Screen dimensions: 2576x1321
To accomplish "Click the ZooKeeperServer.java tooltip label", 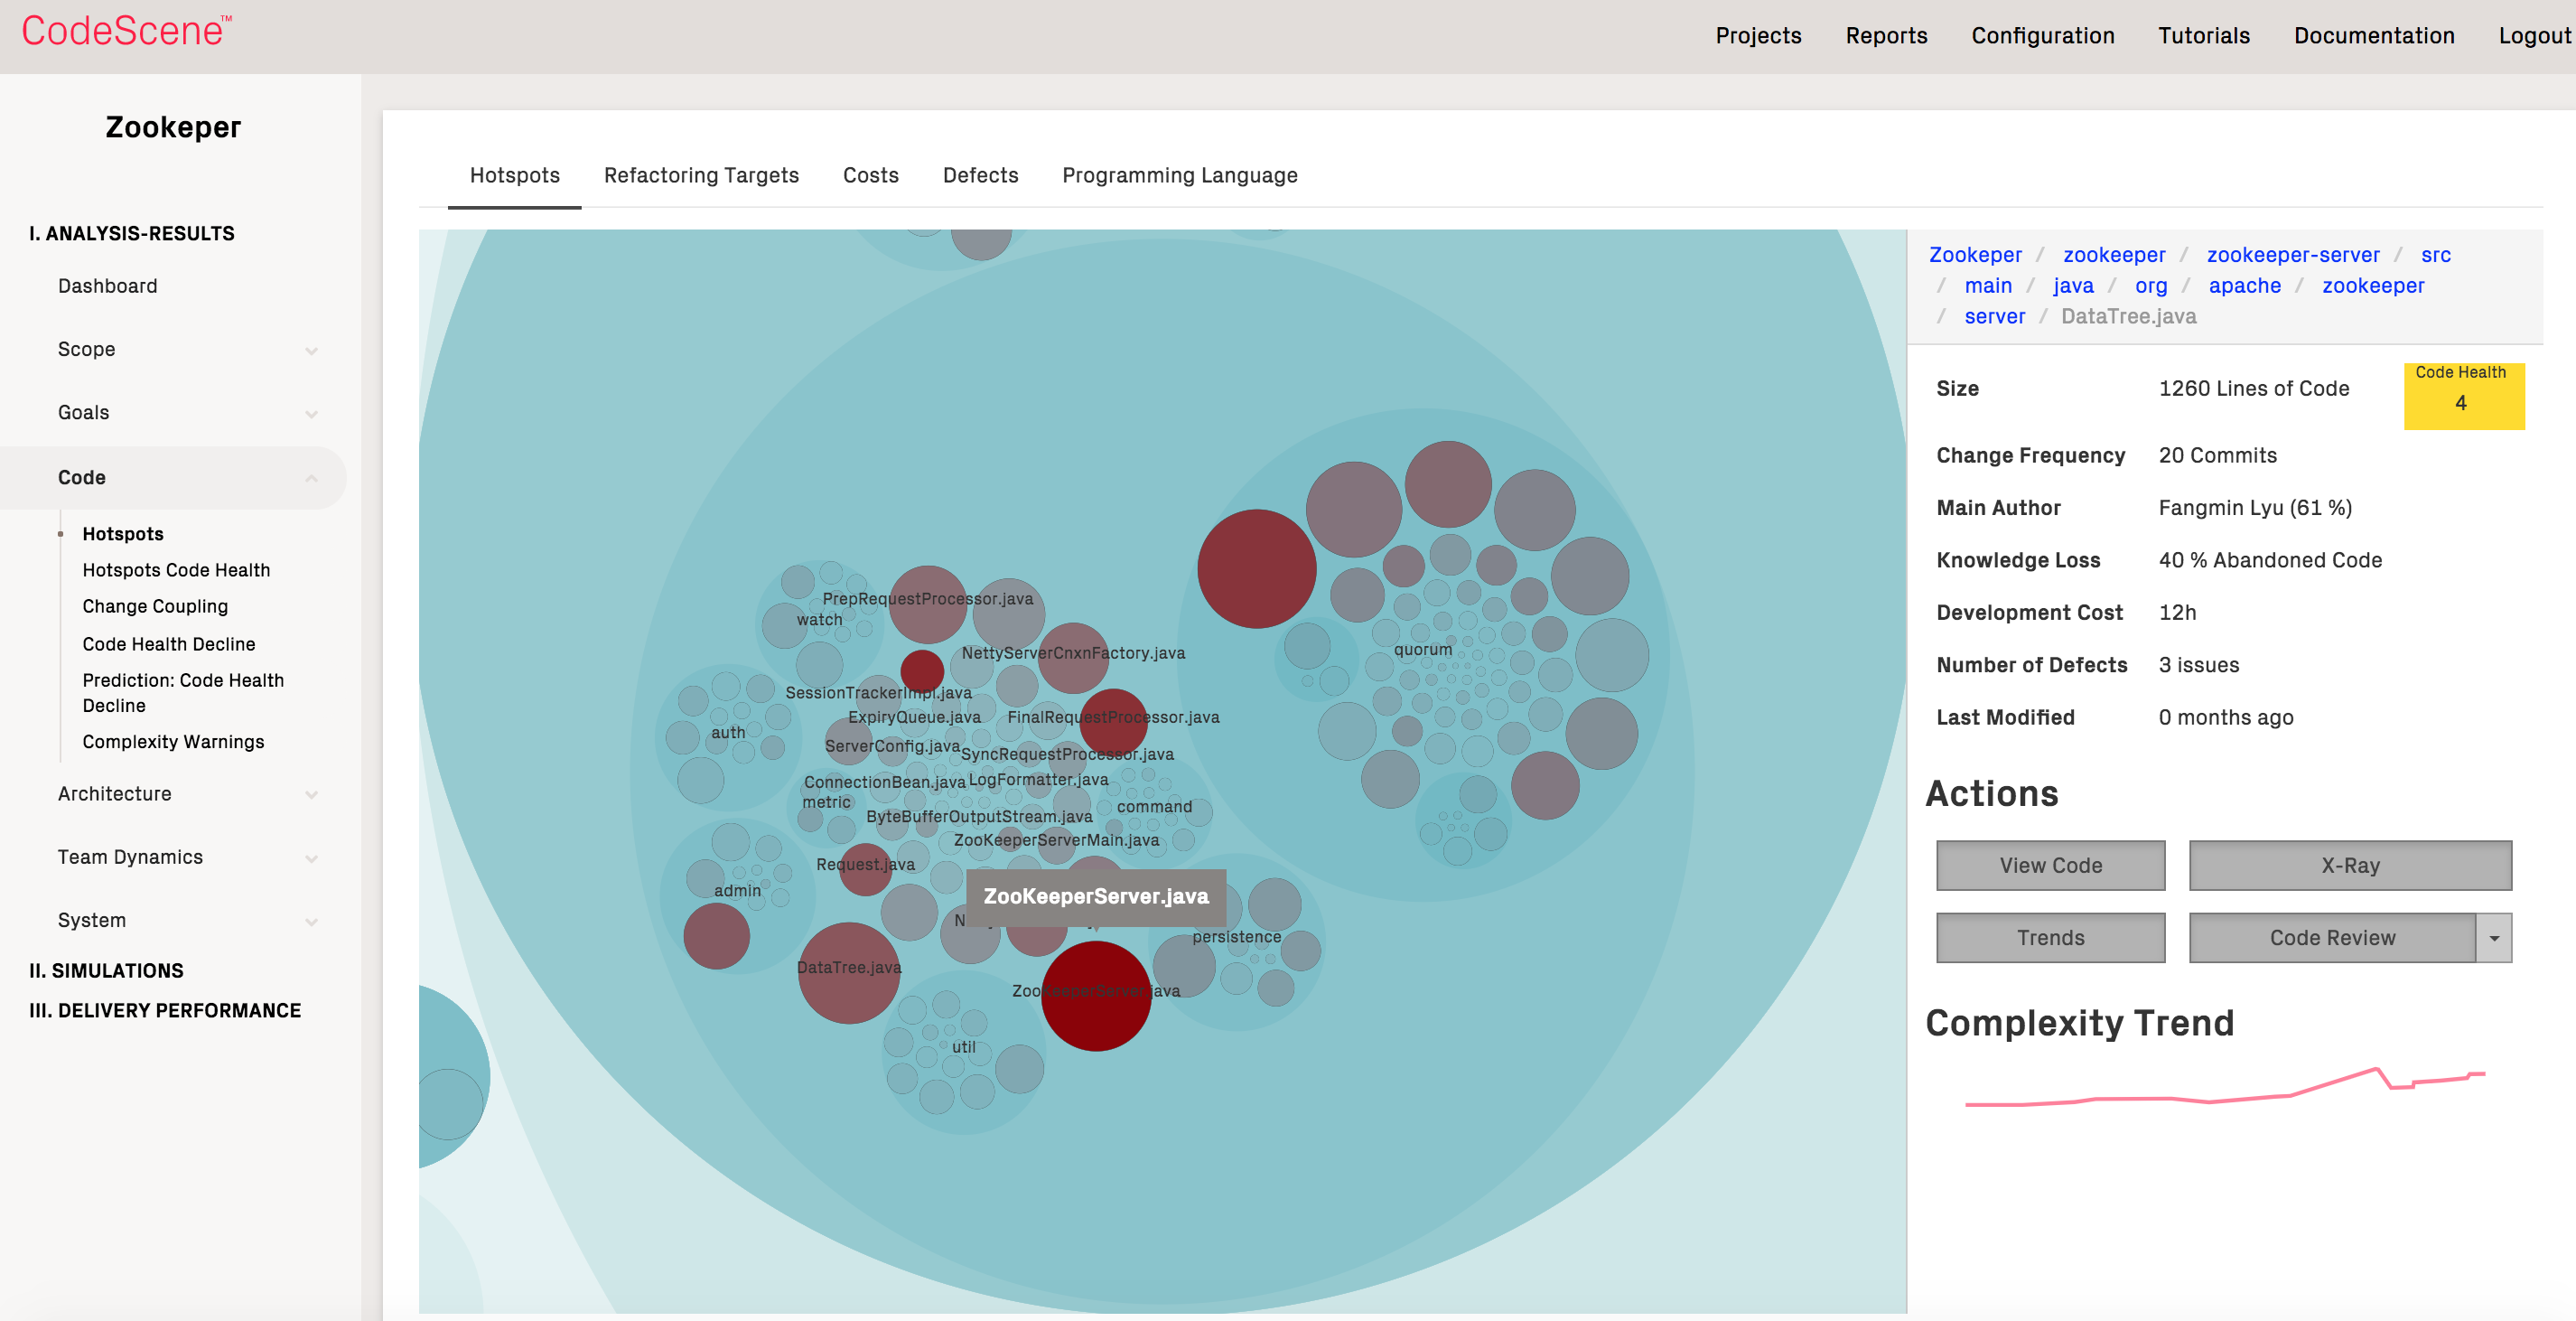I will pos(1096,896).
